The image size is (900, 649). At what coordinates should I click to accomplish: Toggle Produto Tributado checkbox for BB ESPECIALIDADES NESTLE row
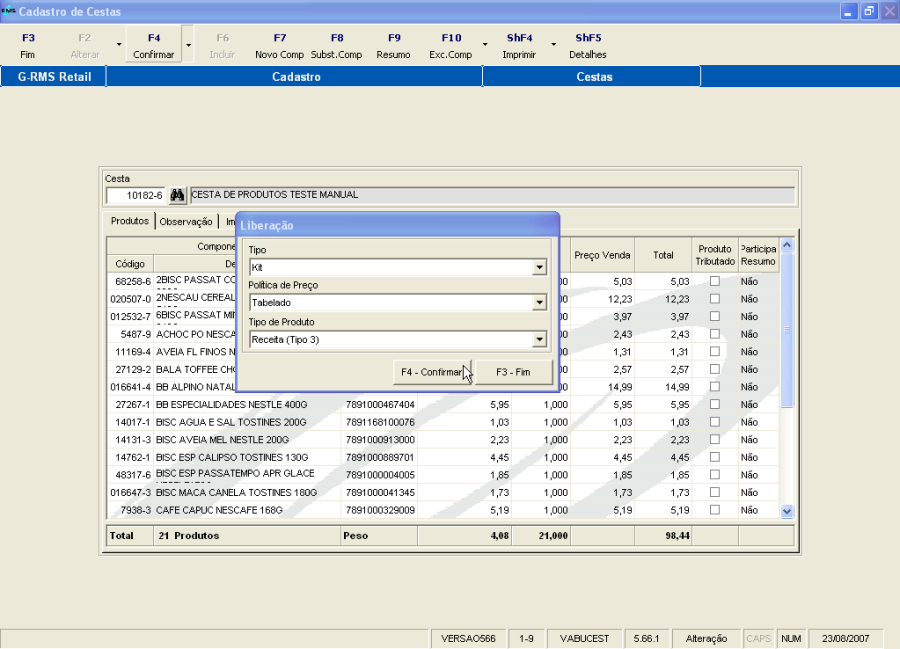pos(714,405)
